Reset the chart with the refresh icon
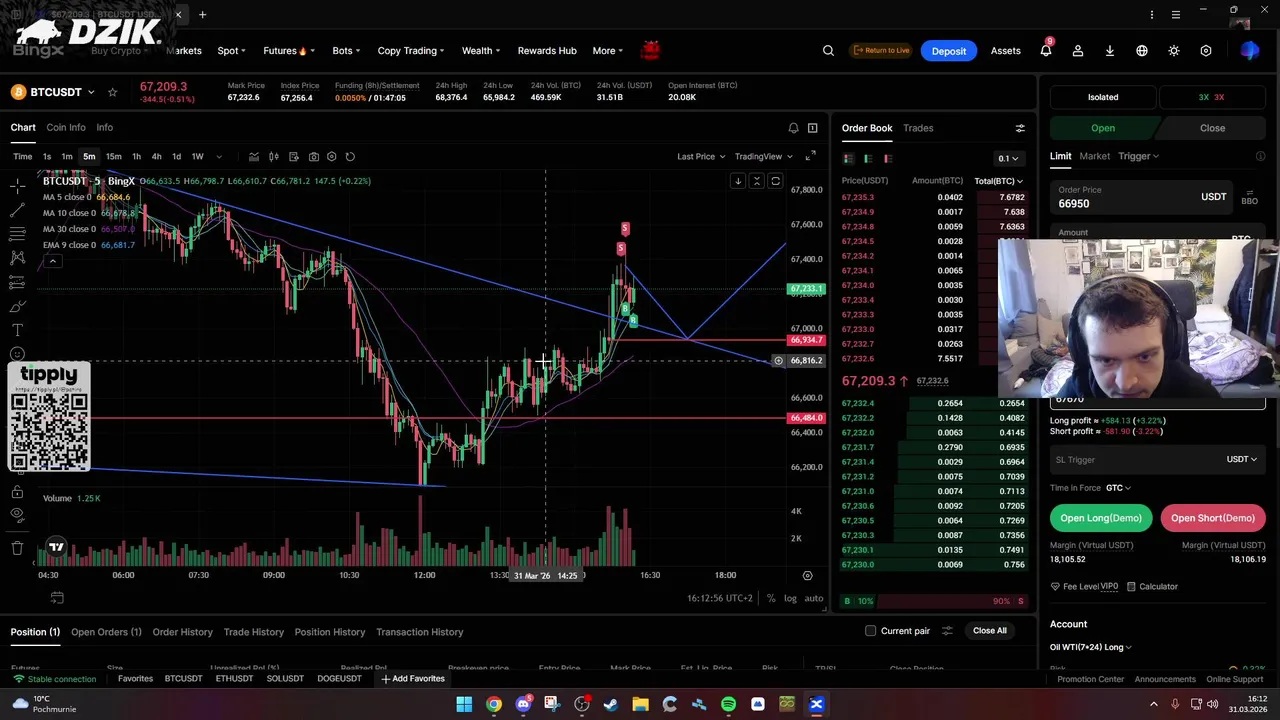The image size is (1280, 720). pyautogui.click(x=350, y=156)
